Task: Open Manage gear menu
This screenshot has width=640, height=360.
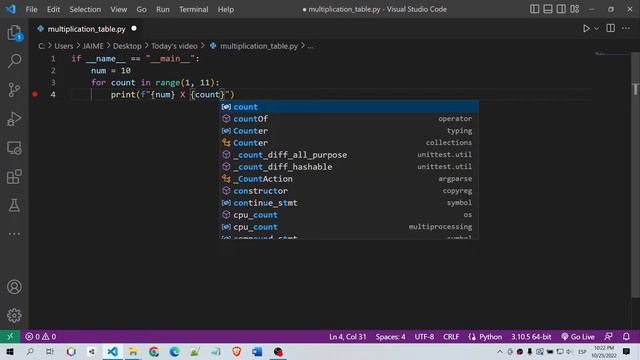Action: (x=14, y=316)
